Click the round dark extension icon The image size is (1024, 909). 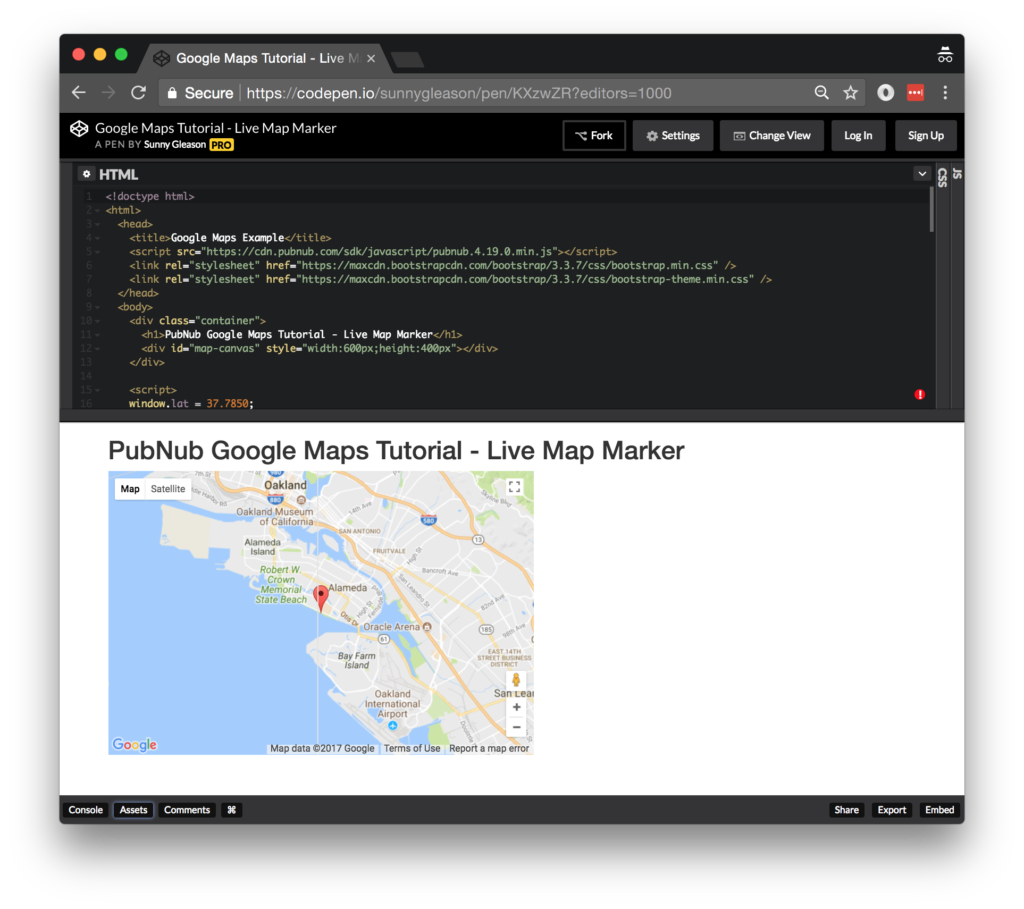click(886, 93)
